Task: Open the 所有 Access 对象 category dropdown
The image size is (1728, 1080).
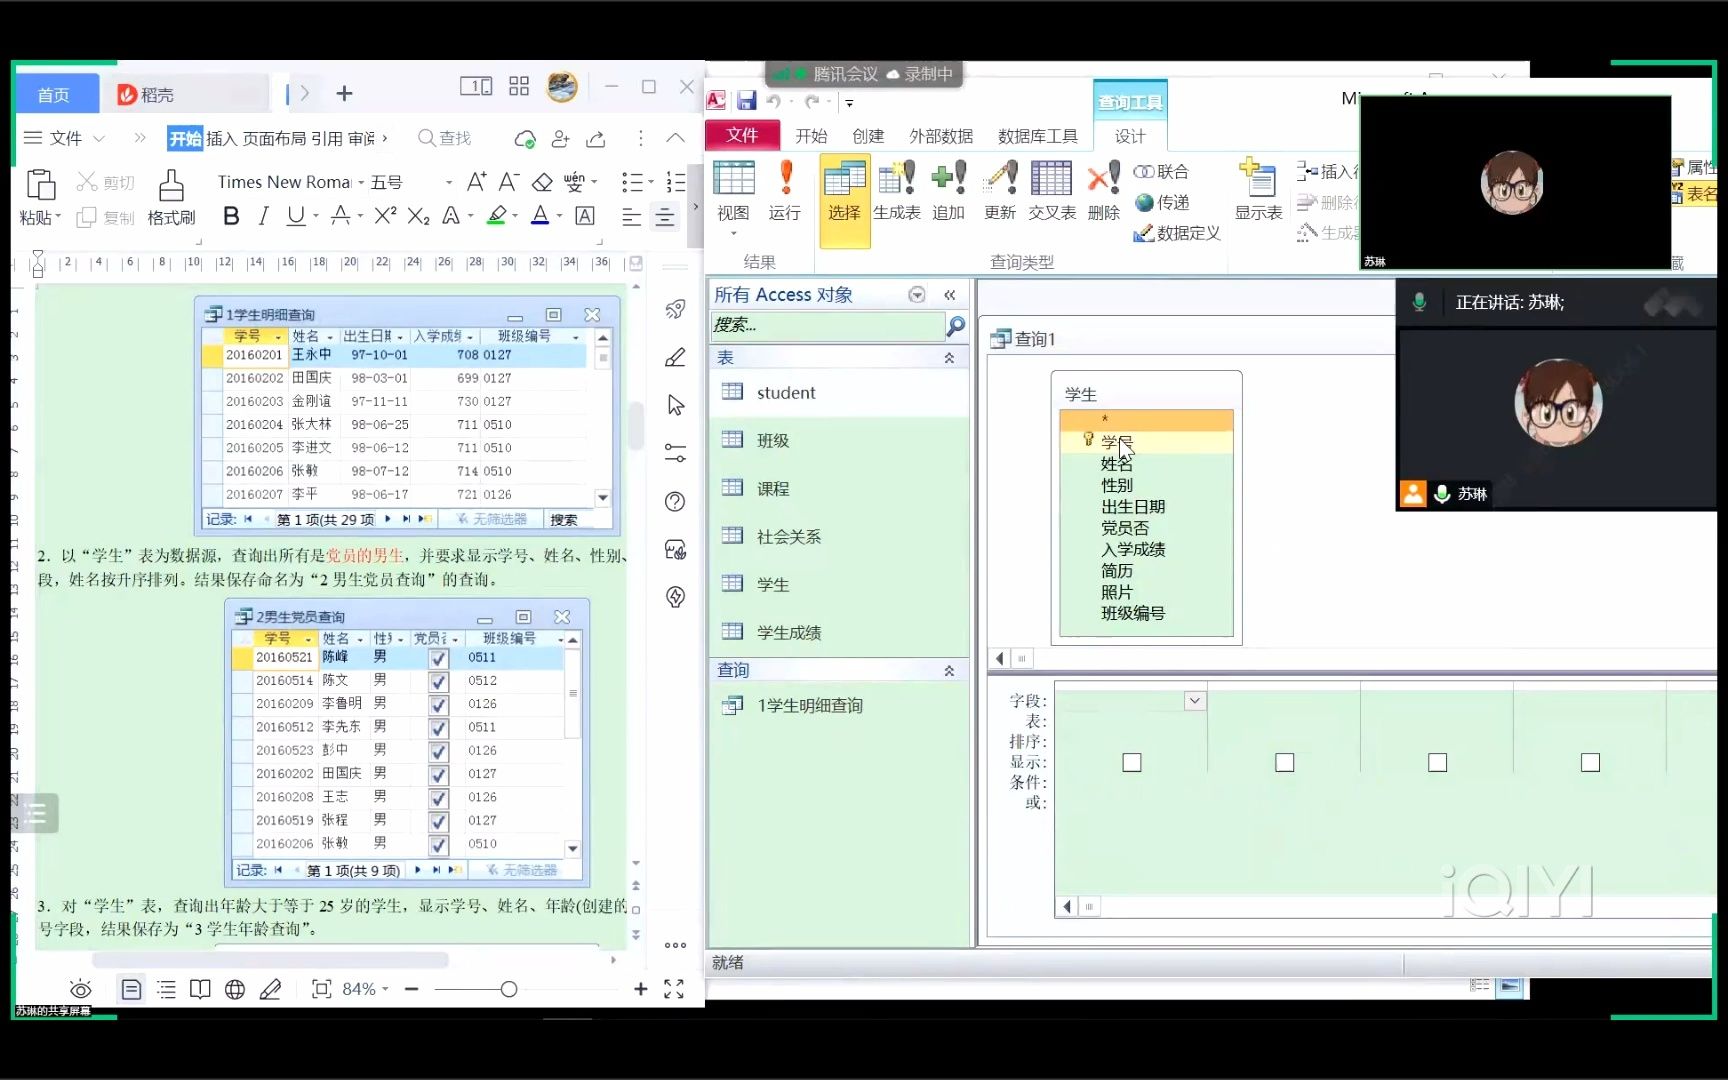Action: point(916,294)
